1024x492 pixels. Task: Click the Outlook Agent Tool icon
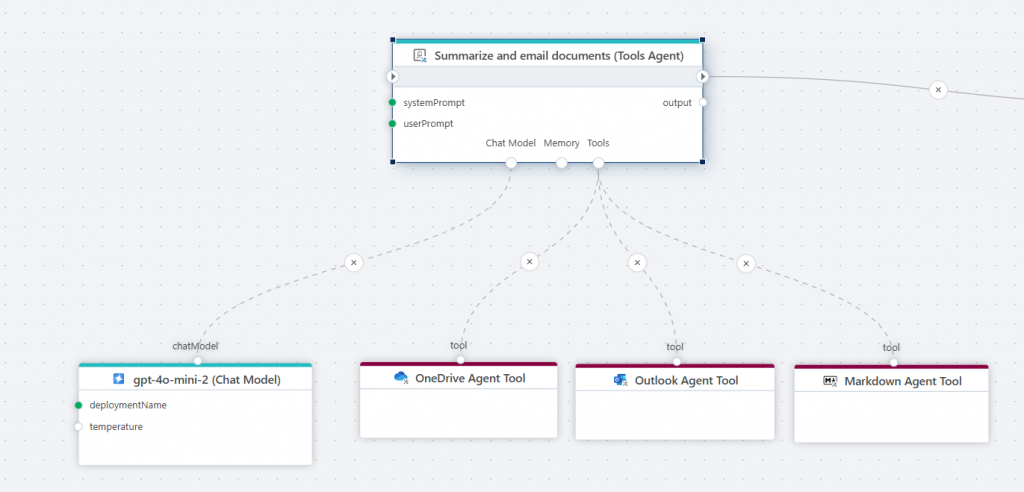pos(620,381)
